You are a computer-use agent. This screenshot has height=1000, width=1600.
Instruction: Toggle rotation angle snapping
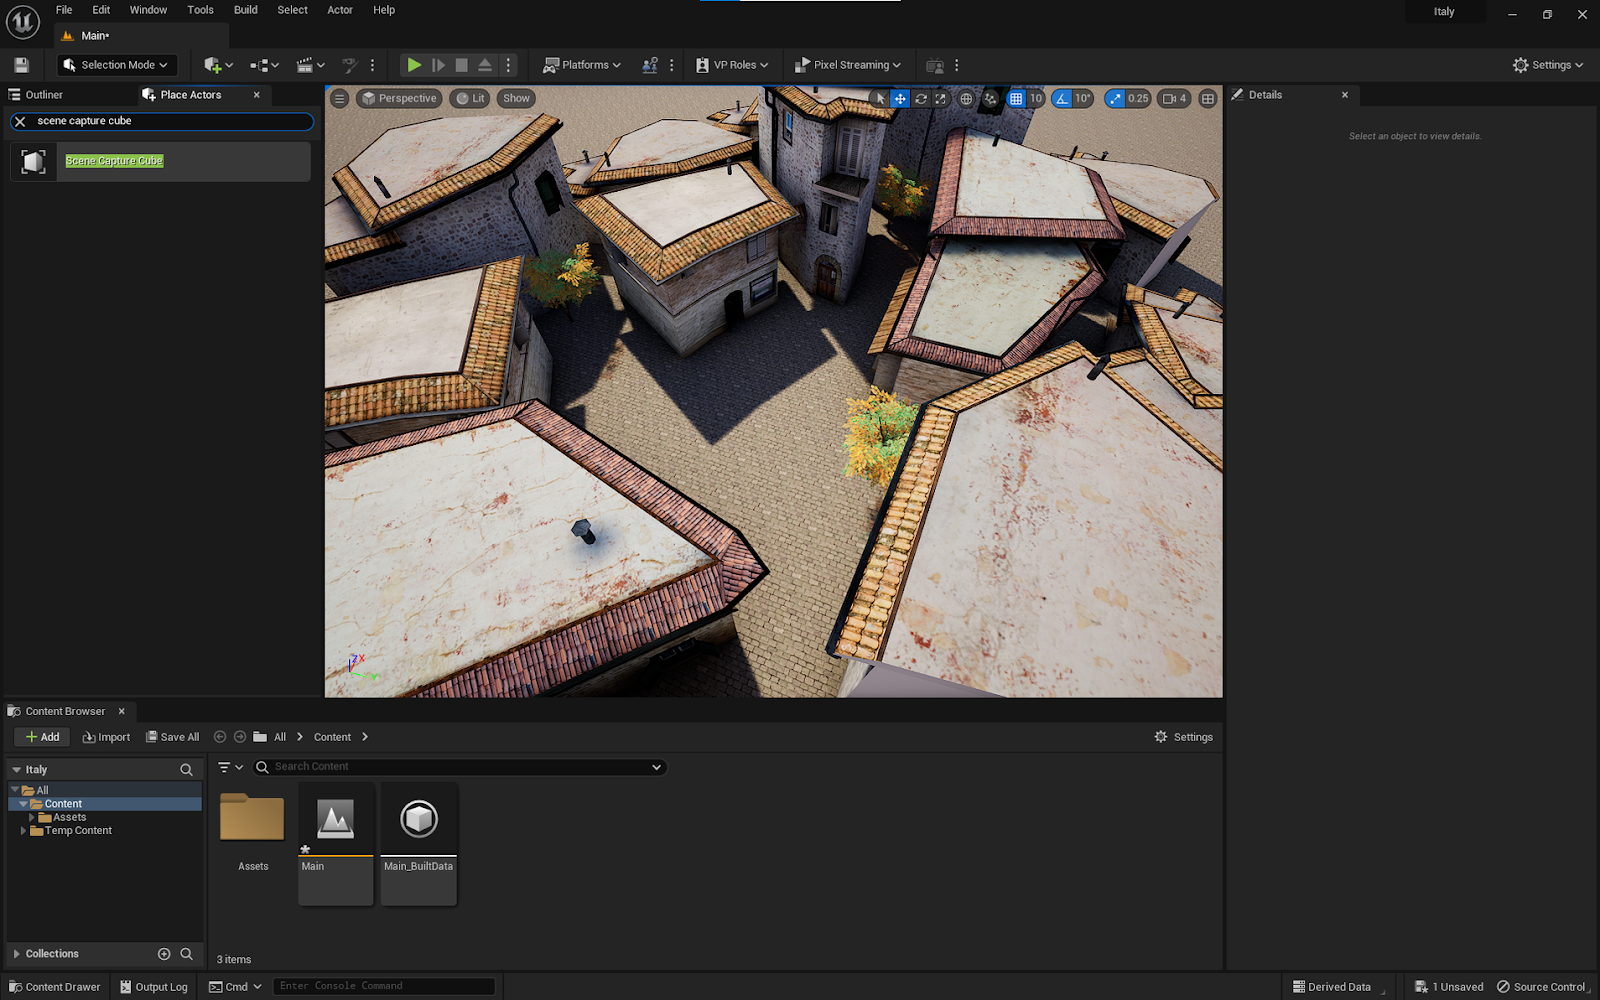[x=1062, y=98]
